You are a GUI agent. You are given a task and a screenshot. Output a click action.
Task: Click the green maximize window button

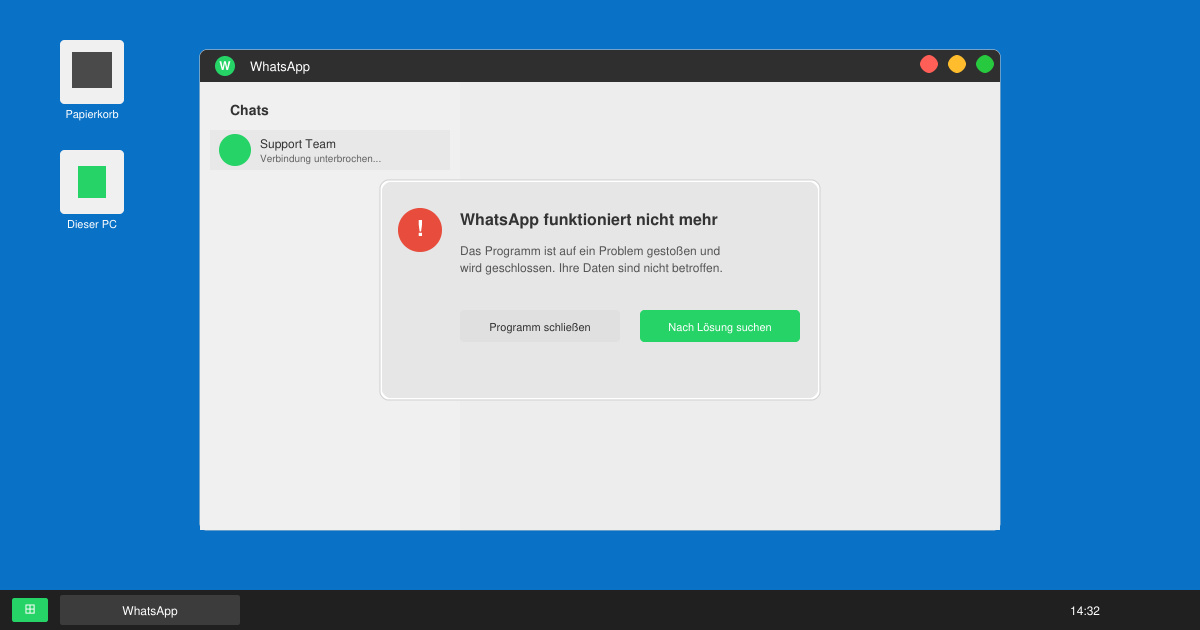coord(985,64)
